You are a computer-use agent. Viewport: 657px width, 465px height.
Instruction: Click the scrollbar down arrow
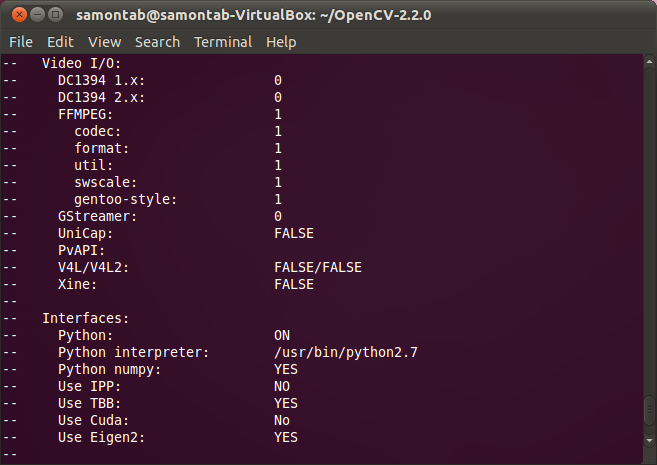click(x=649, y=440)
